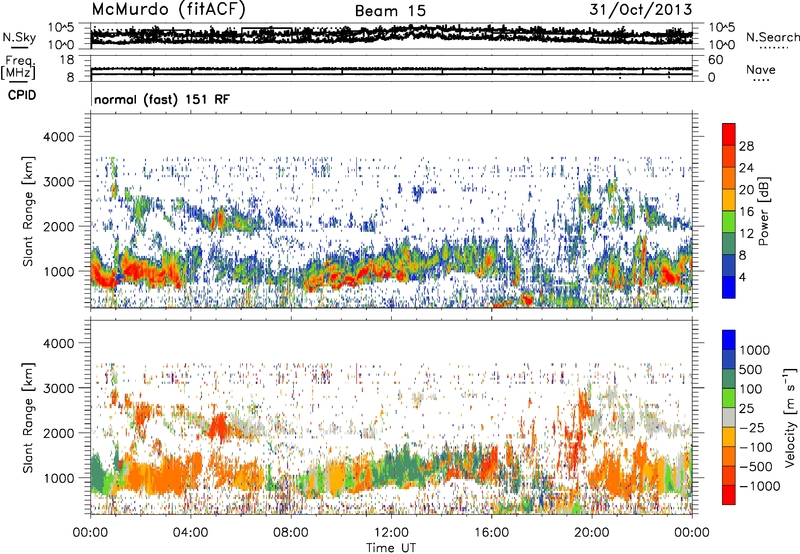Click the "-100" value on Velocity colorbar

pyautogui.click(x=756, y=447)
